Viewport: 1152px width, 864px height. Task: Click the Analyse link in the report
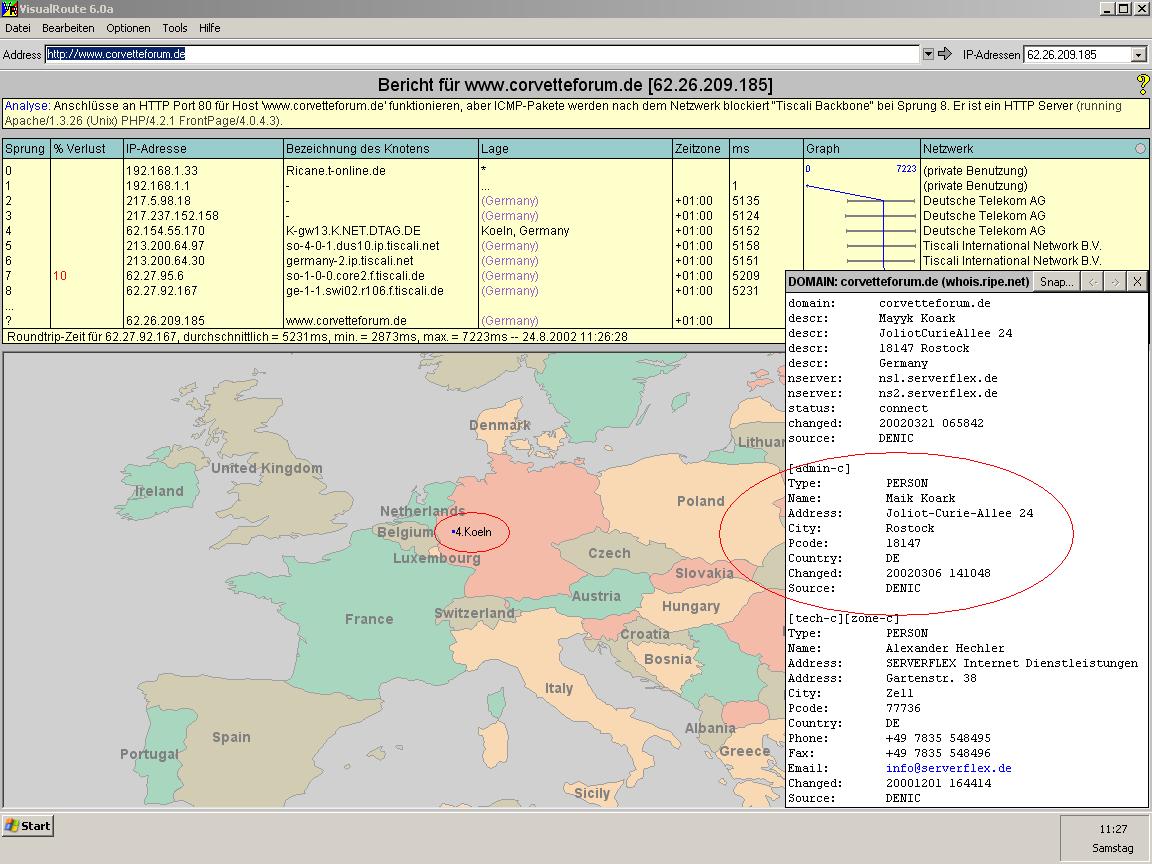pyautogui.click(x=26, y=106)
